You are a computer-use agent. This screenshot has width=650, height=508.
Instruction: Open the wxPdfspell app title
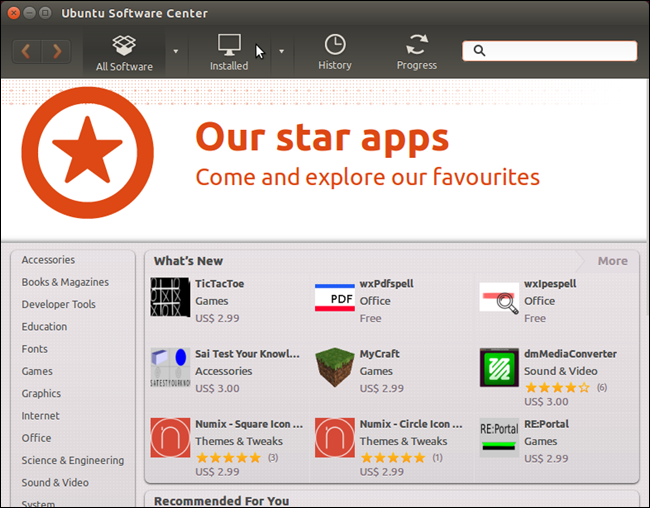[386, 284]
